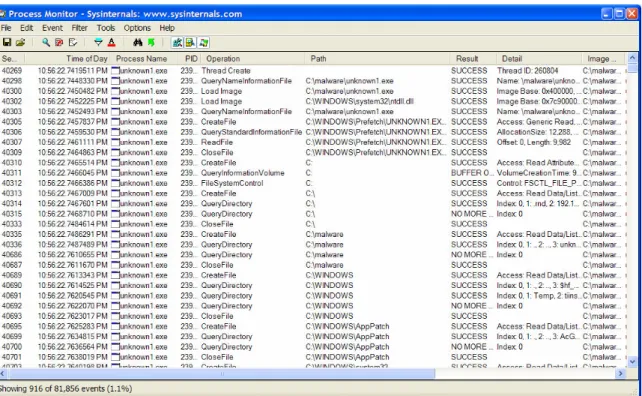Image resolution: width=642 pixels, height=396 pixels.
Task: Select row 40695 CreateFile on C:\WINDOWS\AppPatch
Action: point(313,326)
